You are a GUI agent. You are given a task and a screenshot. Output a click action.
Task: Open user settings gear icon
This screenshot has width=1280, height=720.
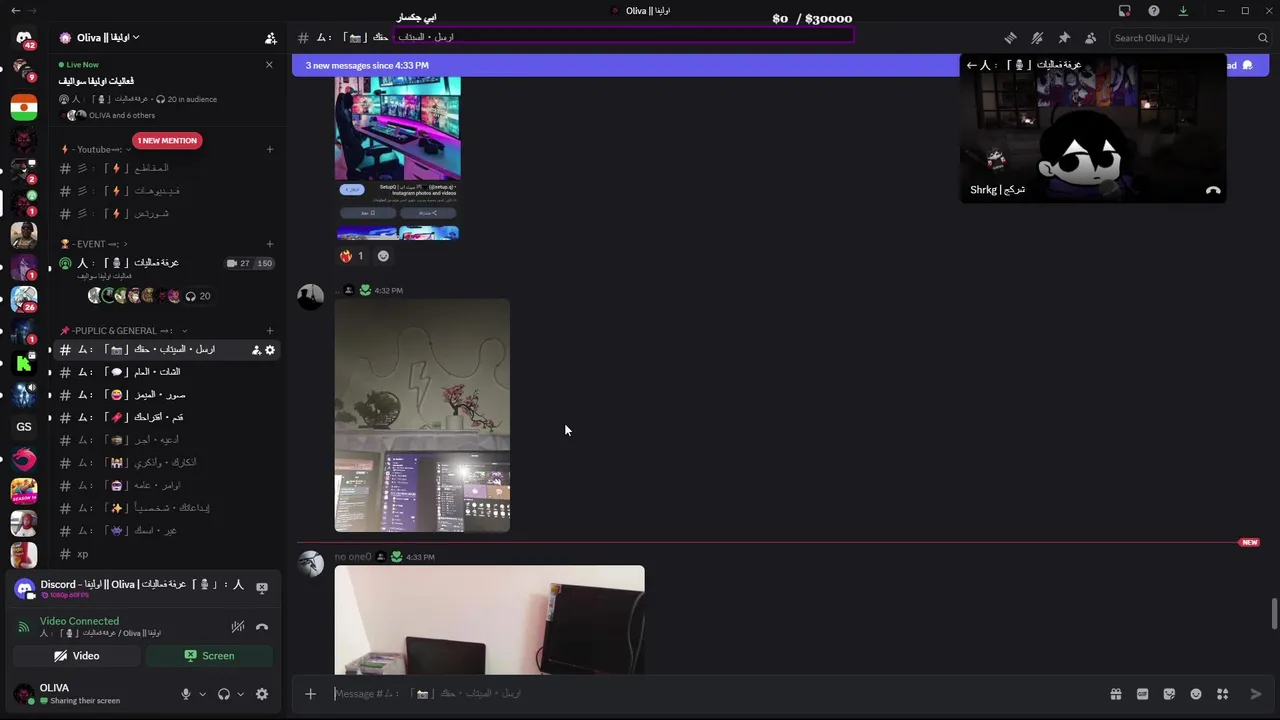pyautogui.click(x=262, y=694)
